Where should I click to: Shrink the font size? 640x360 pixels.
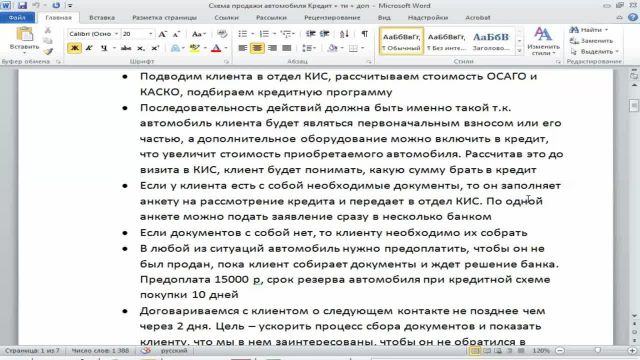click(176, 34)
